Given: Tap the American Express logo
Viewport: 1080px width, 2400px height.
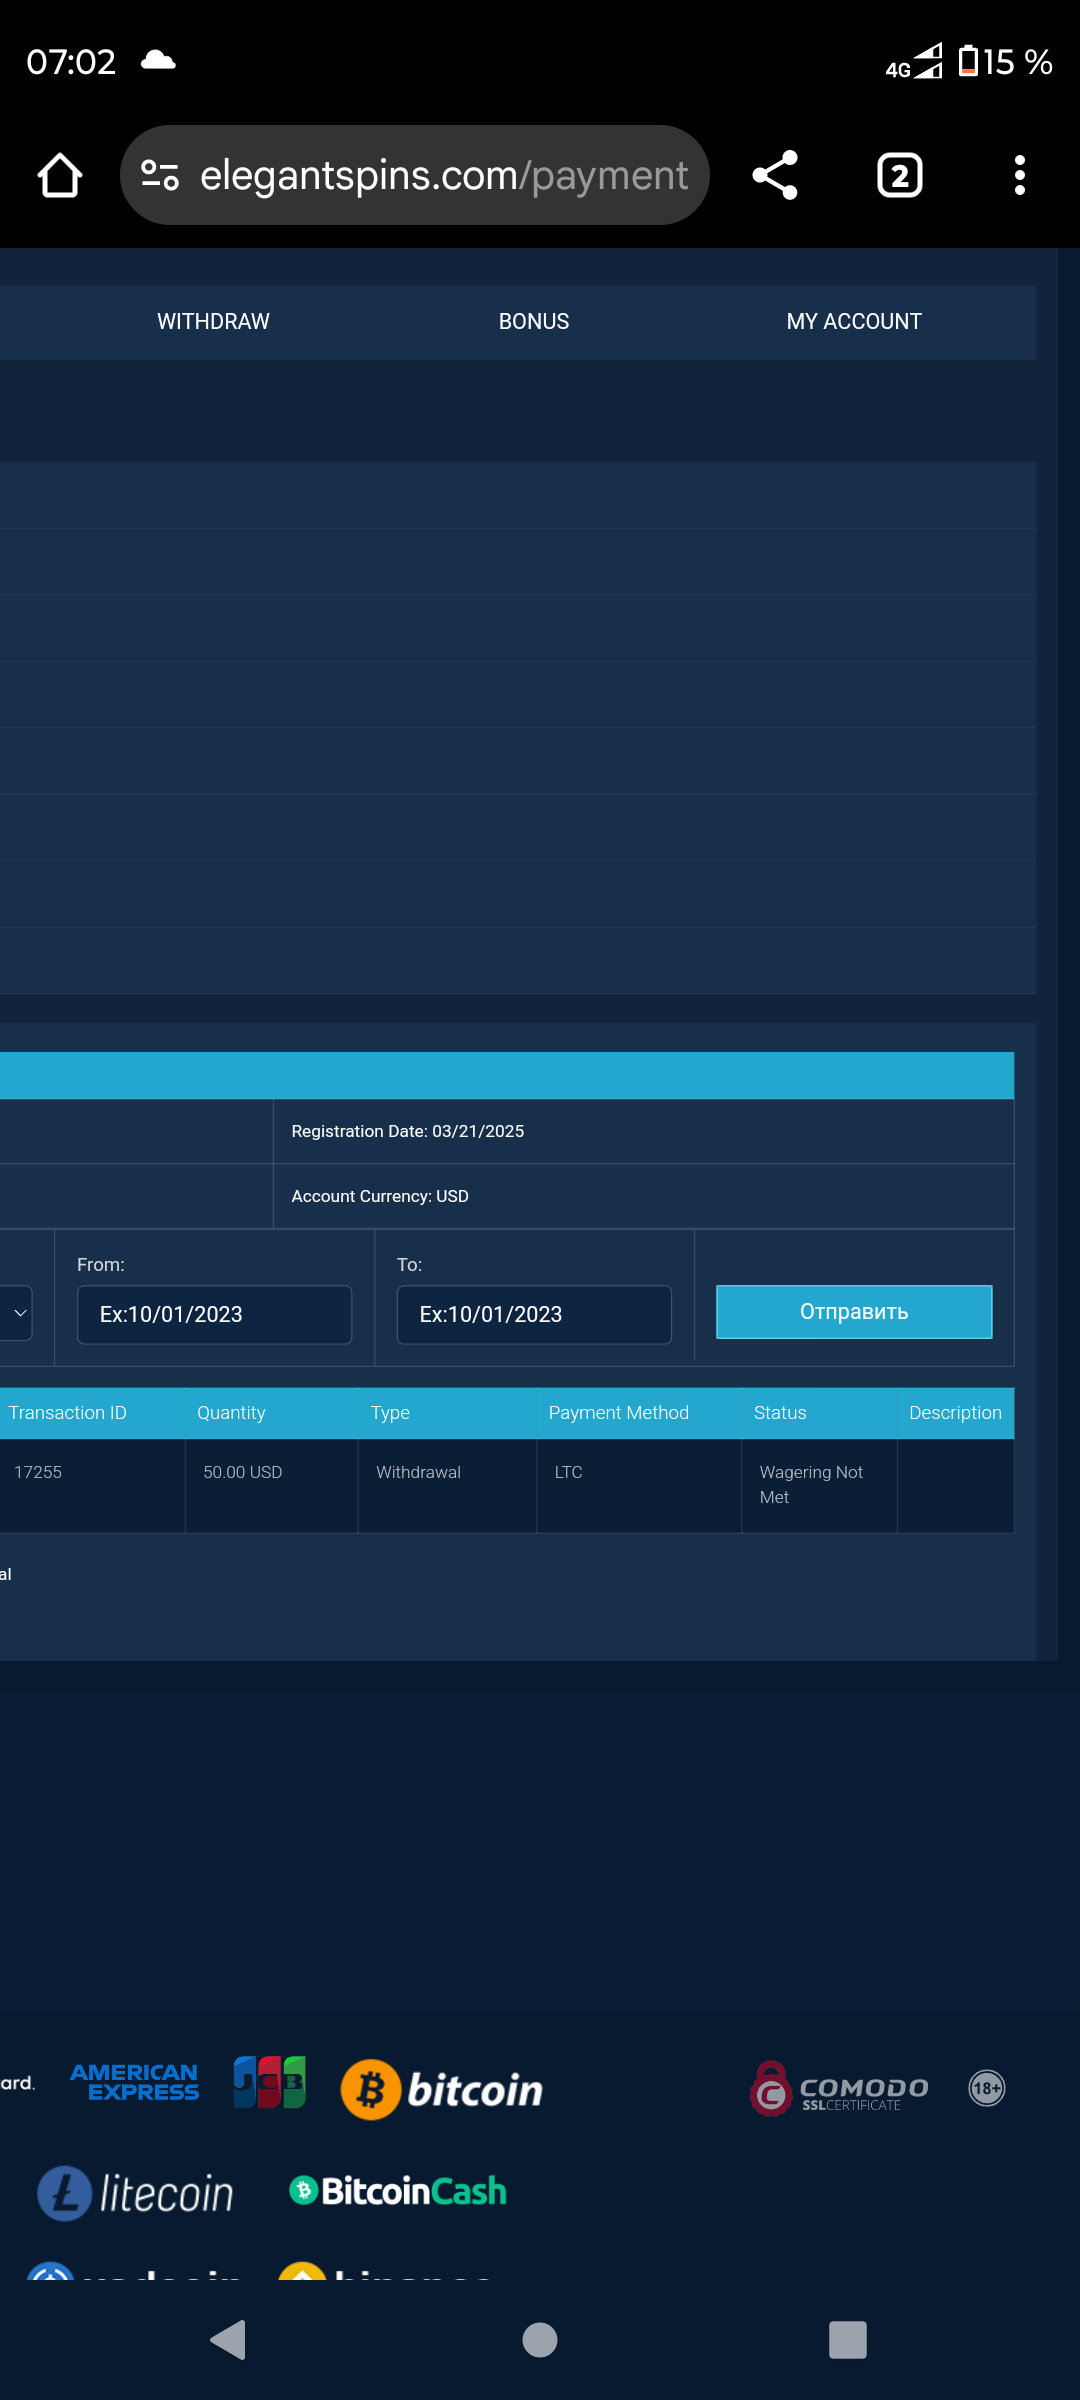Looking at the screenshot, I should click(x=135, y=2083).
